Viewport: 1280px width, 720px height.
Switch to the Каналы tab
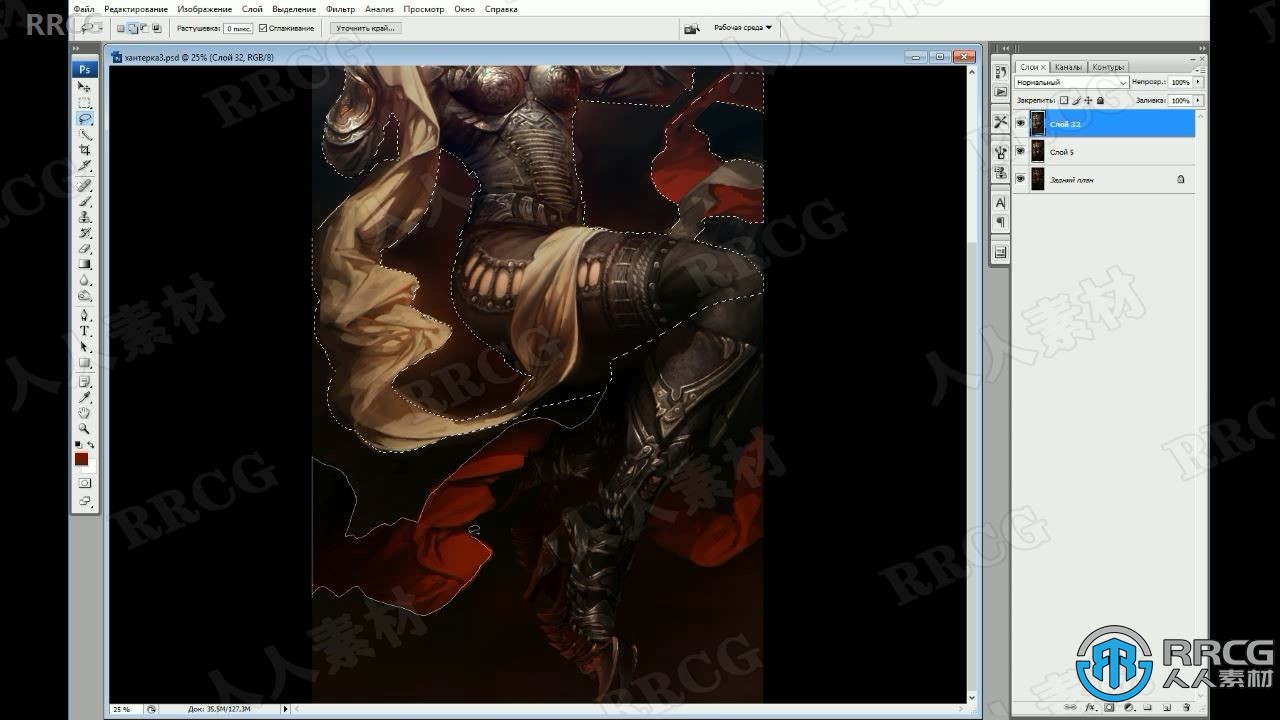coord(1068,67)
